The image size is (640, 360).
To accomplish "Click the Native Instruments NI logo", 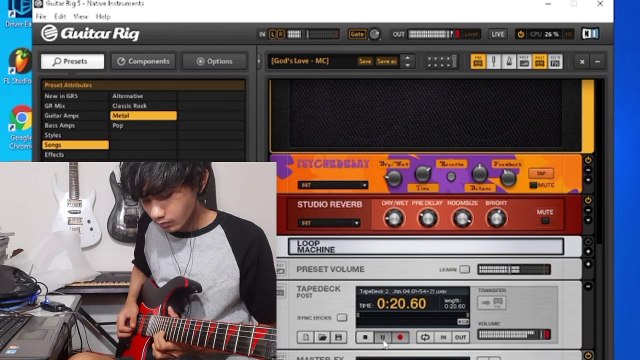I will 590,33.
